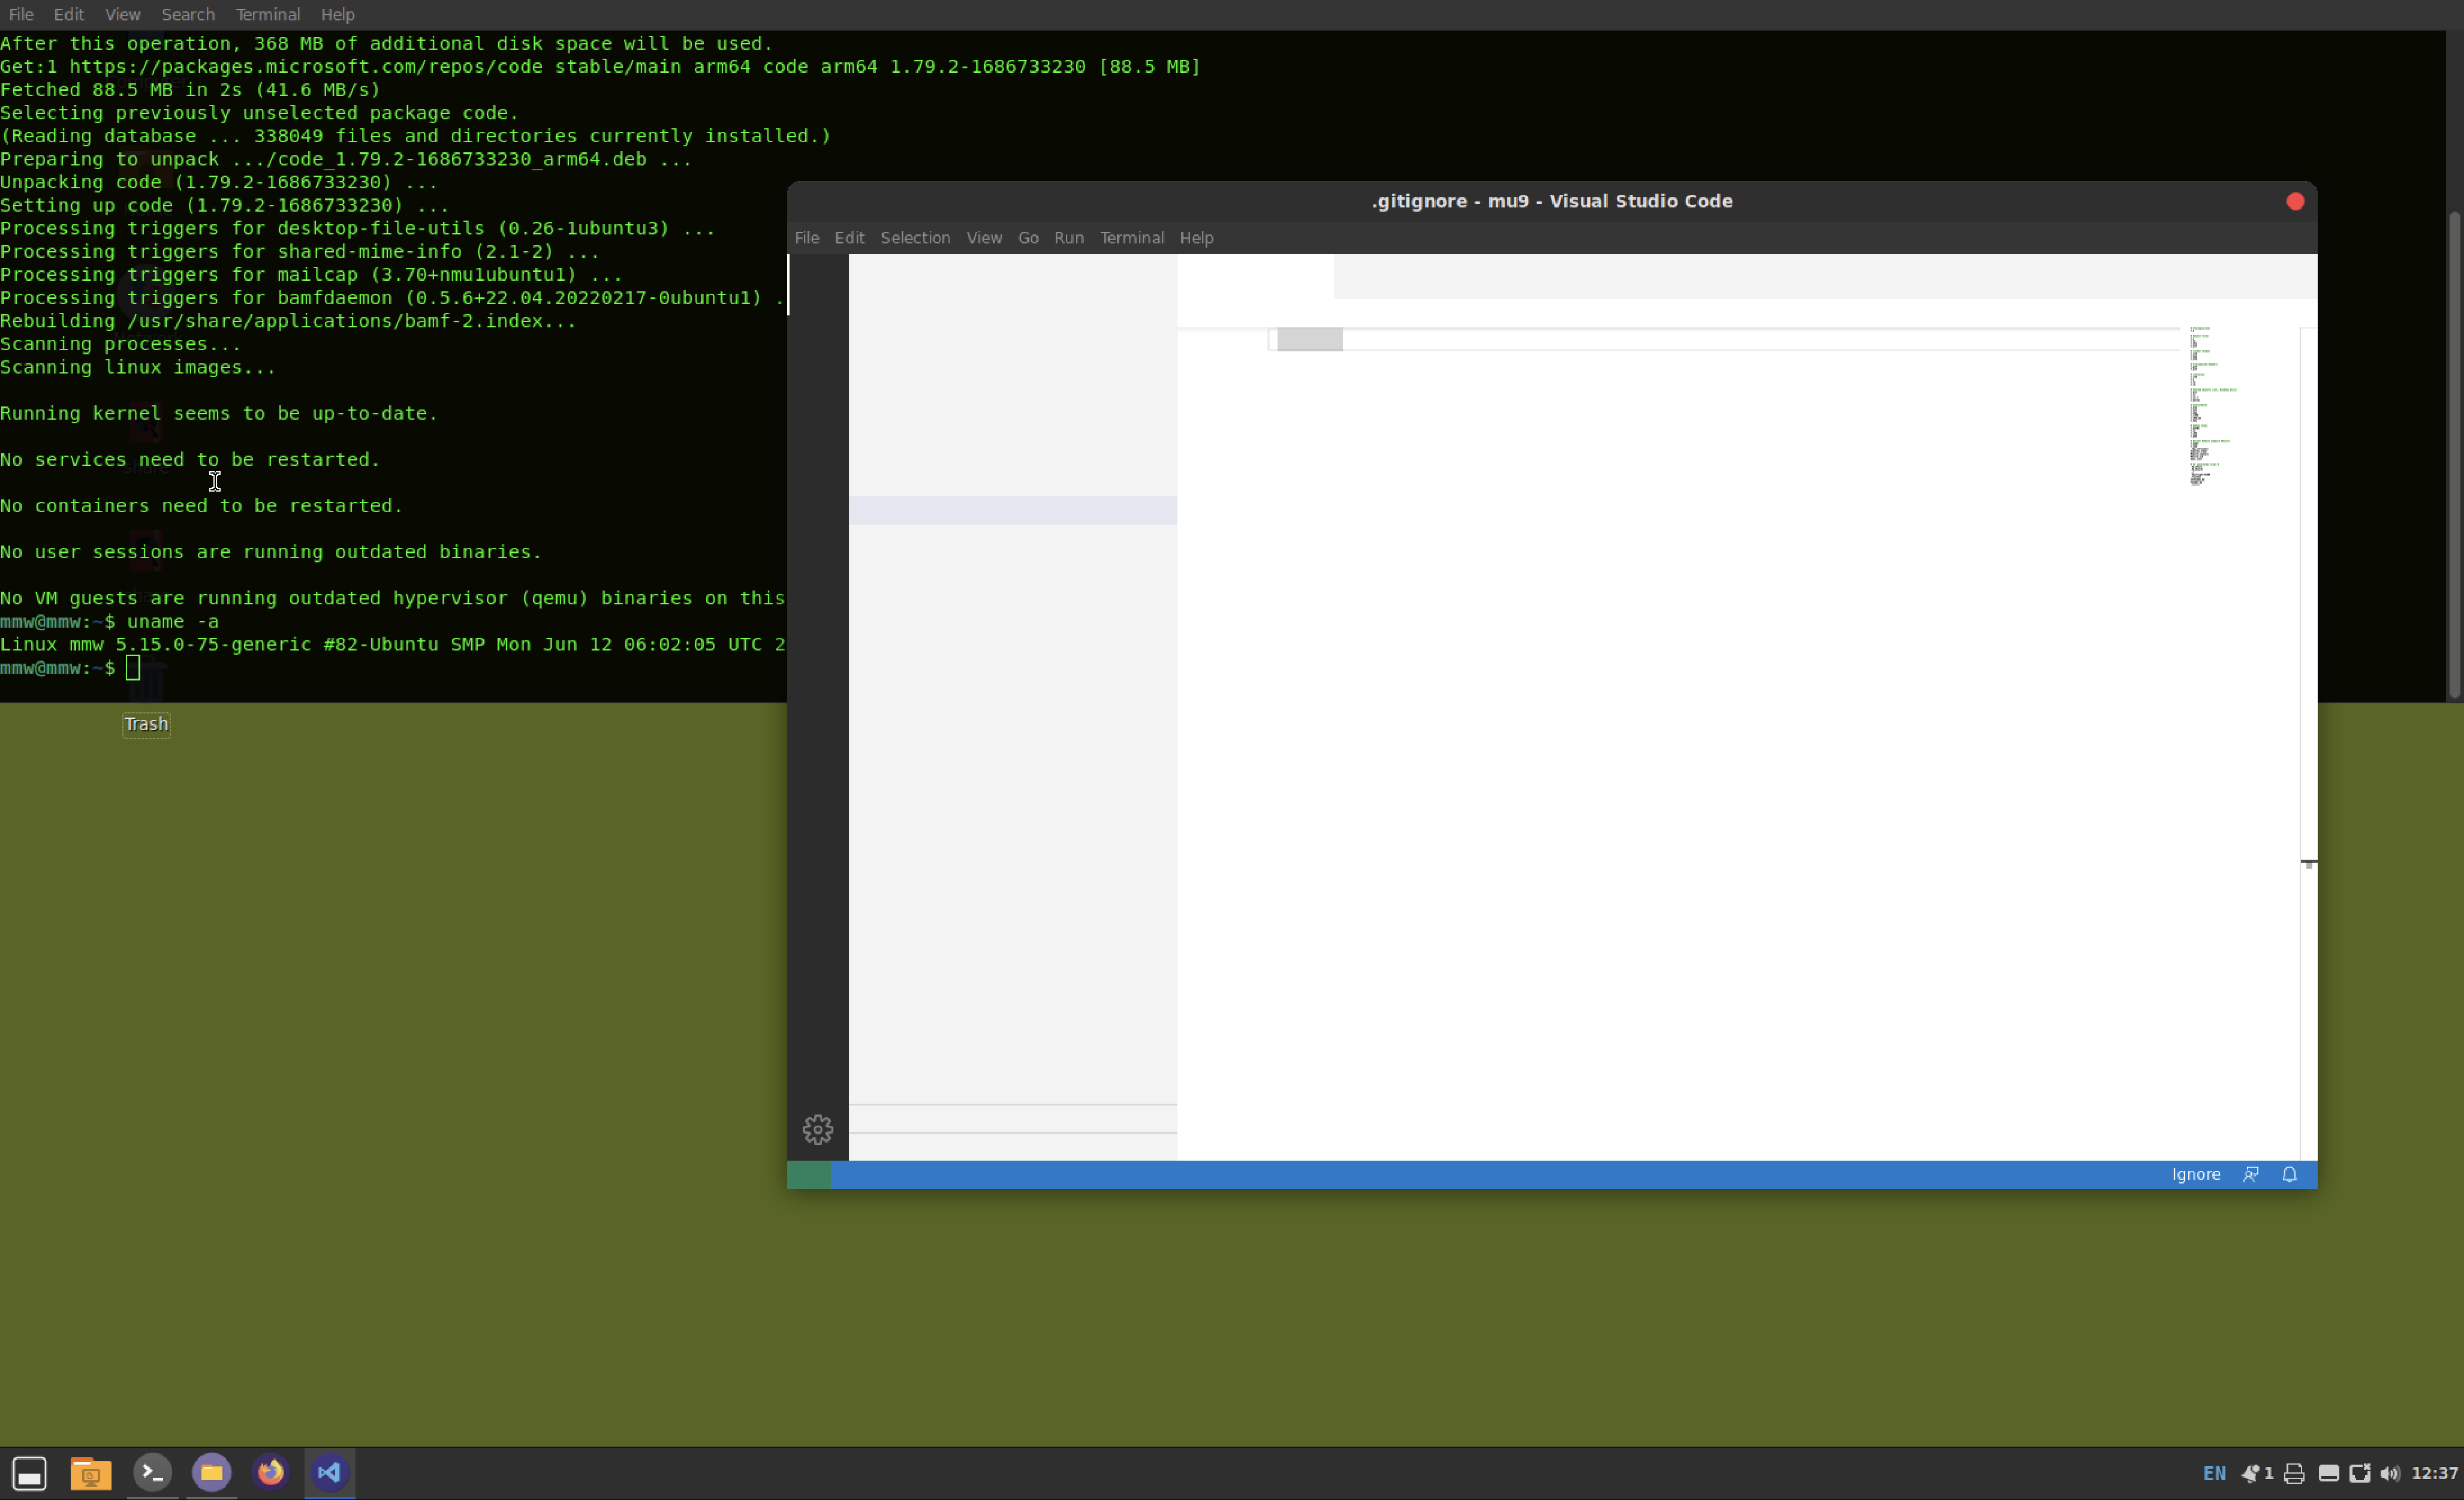2464x1500 pixels.
Task: Open the orange file manager launcher in taskbar
Action: pos(90,1473)
